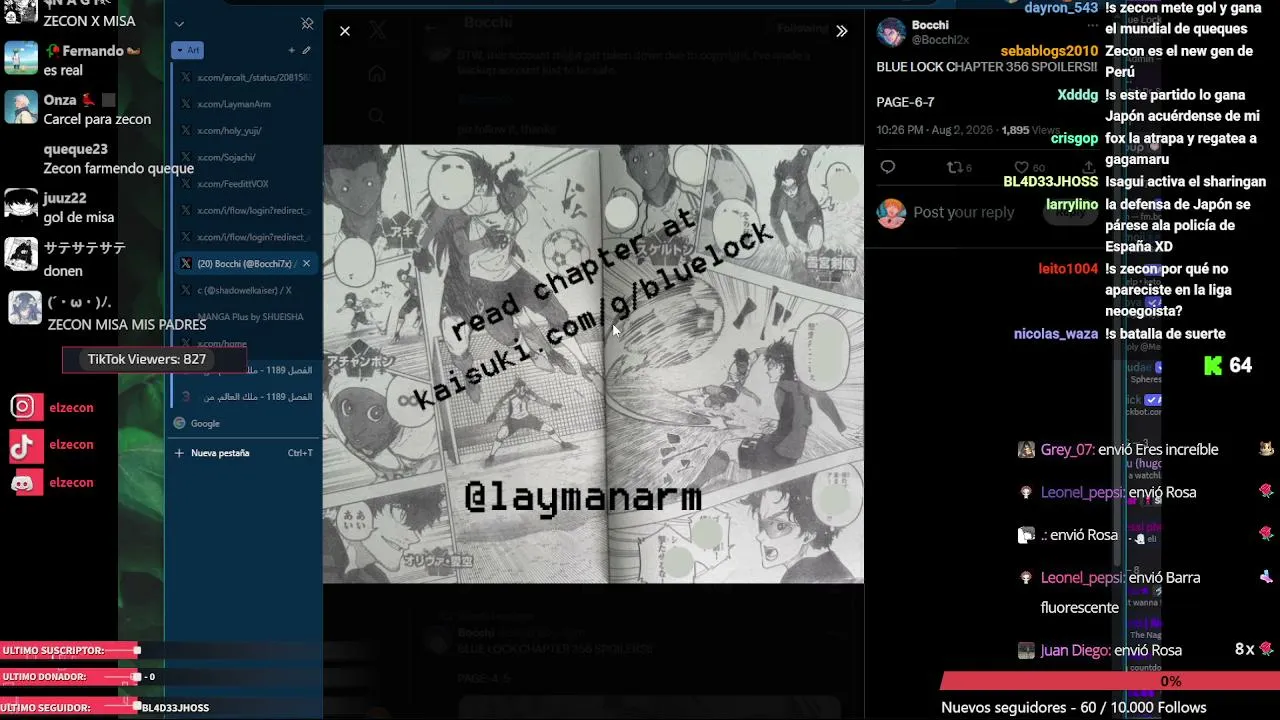1280x720 pixels.
Task: Click queque23 username in left chat
Action: point(75,149)
